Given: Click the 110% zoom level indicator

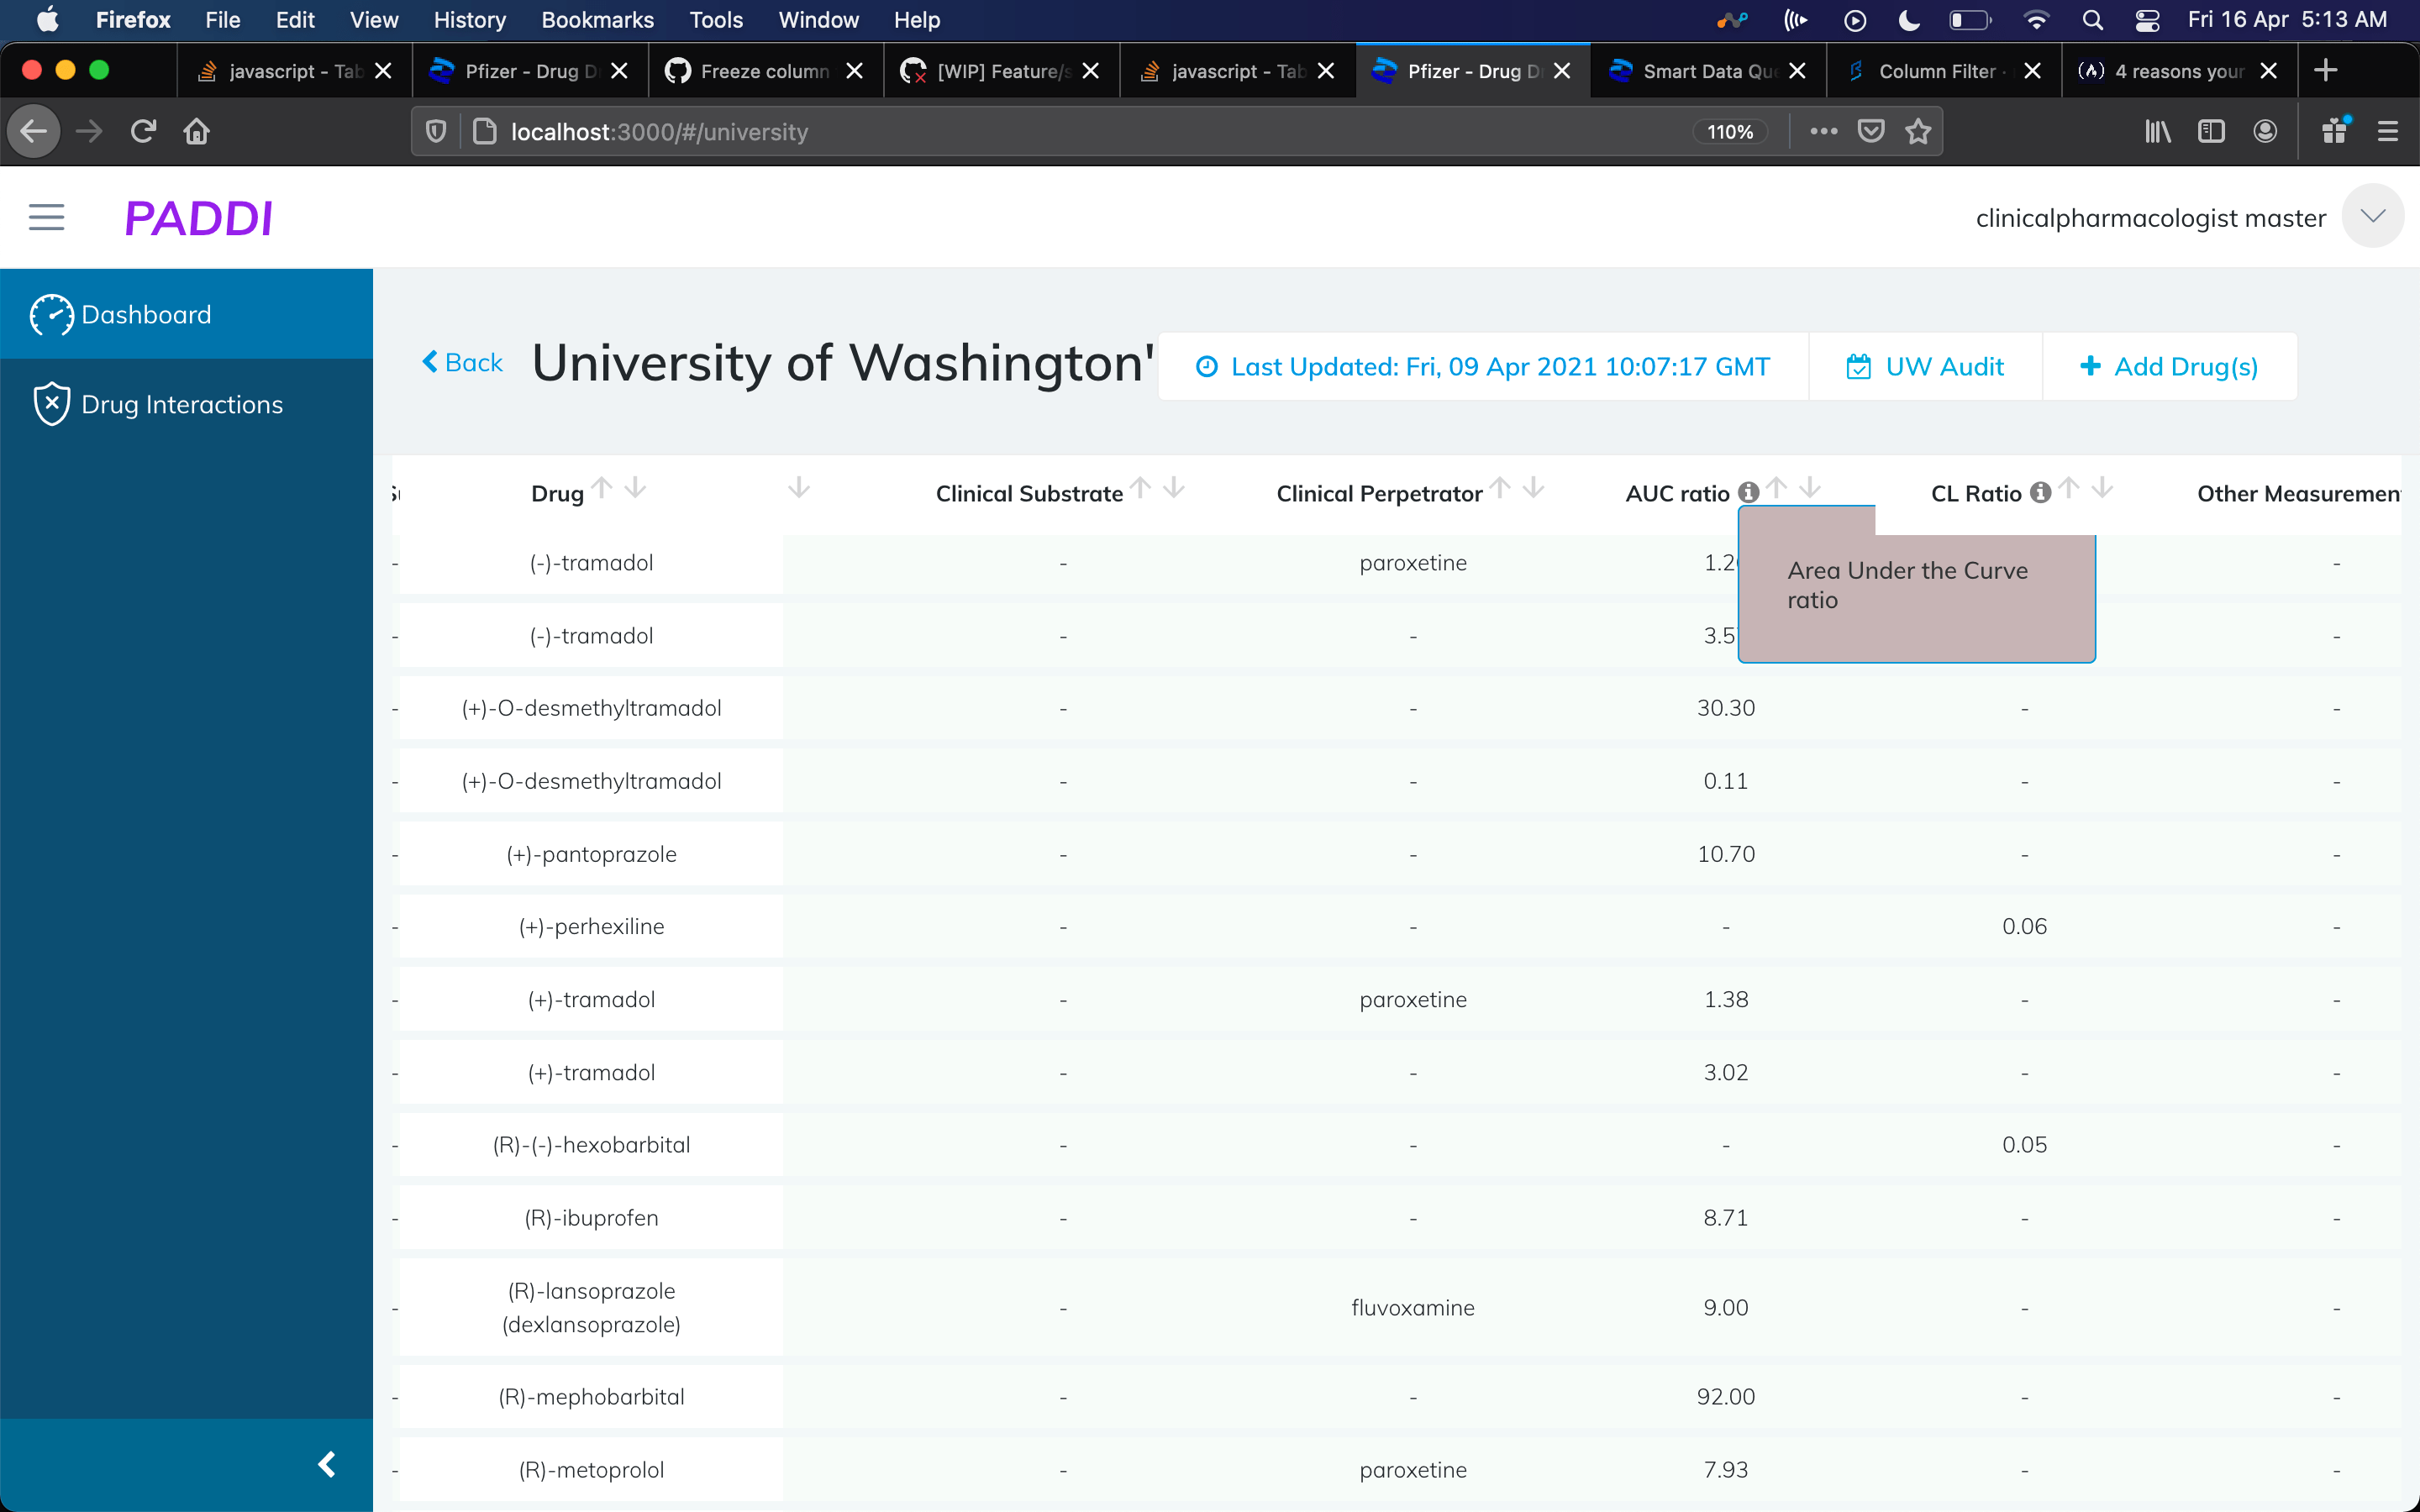Looking at the screenshot, I should point(1729,131).
